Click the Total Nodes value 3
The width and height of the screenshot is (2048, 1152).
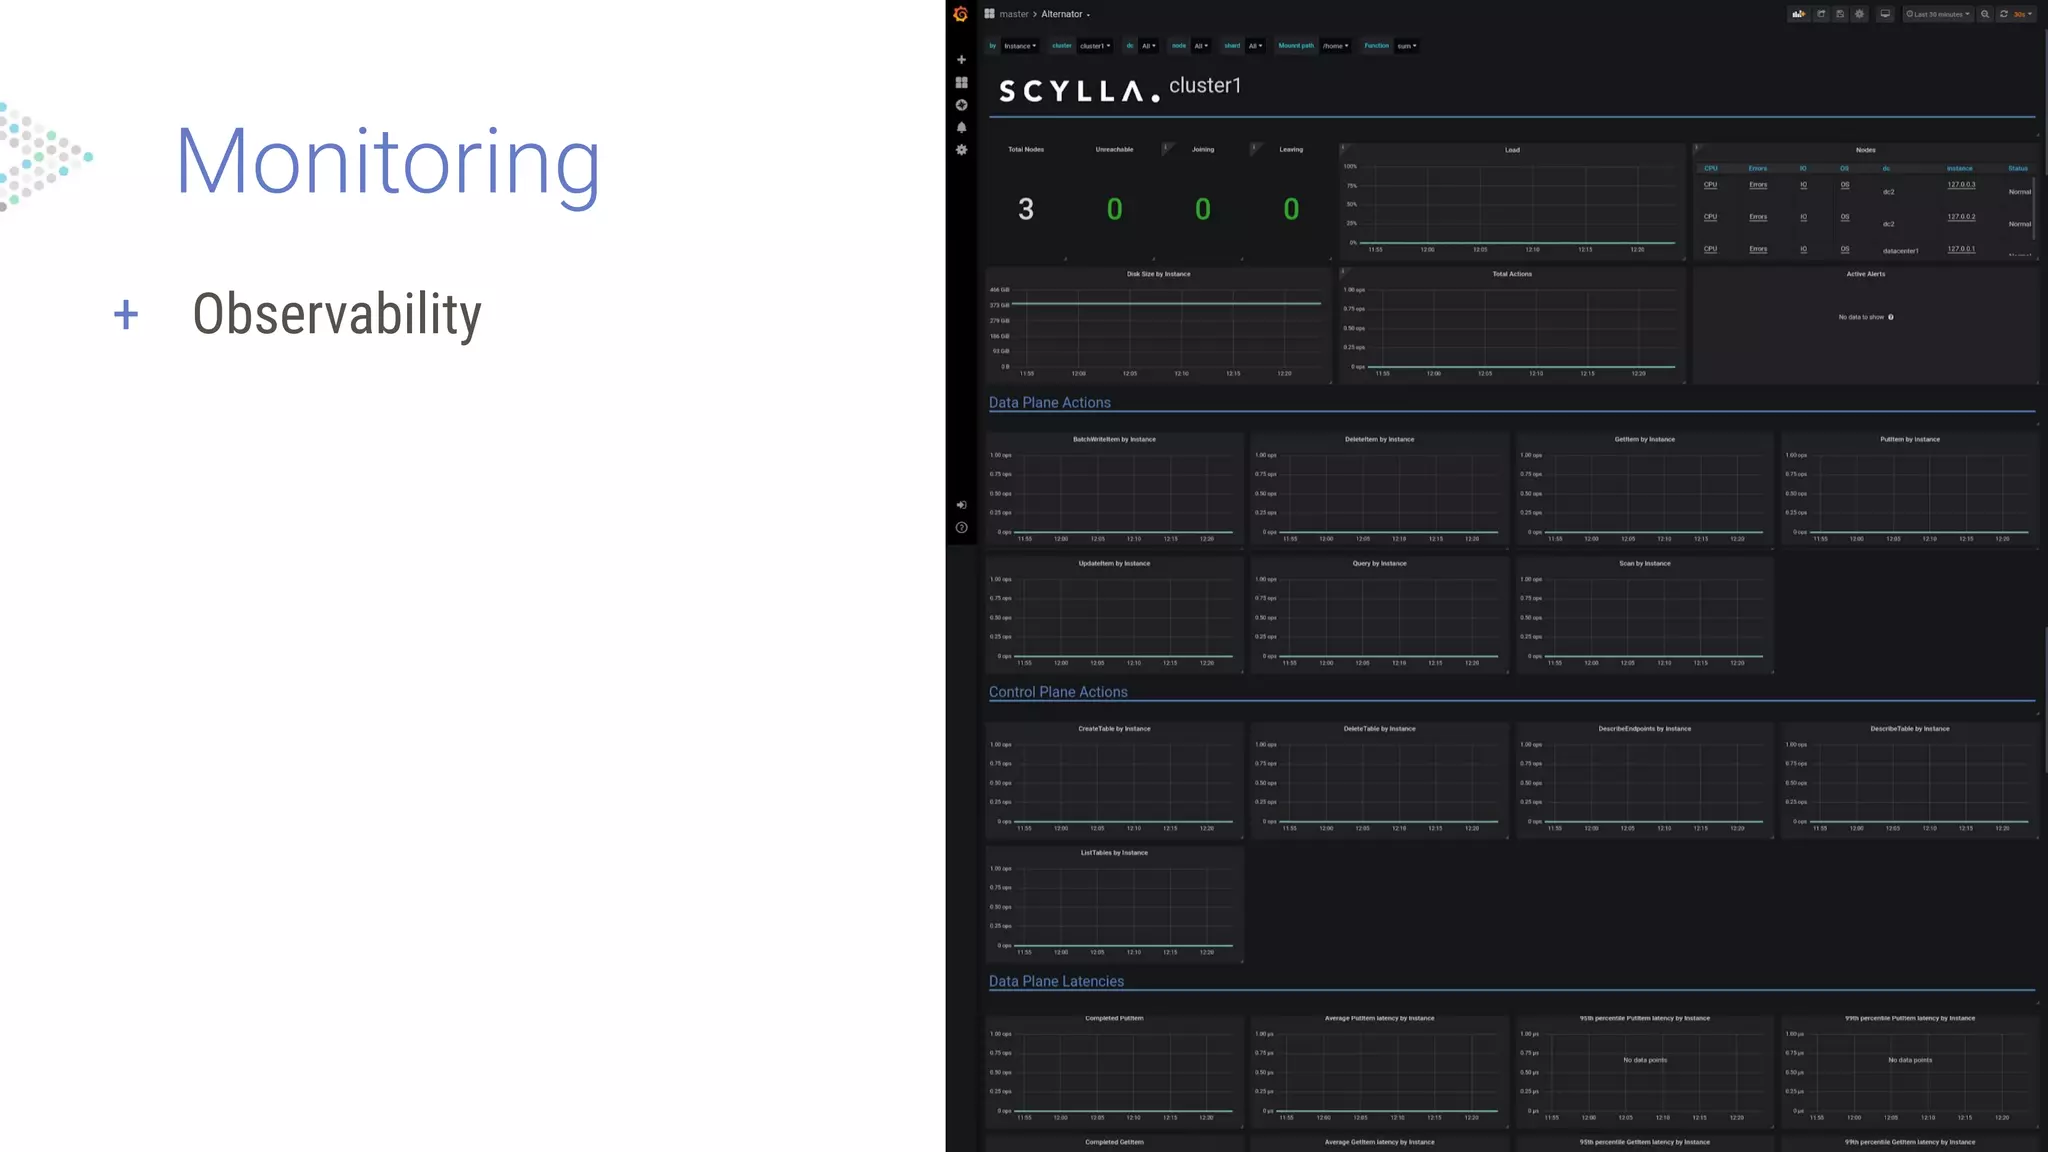(x=1026, y=209)
